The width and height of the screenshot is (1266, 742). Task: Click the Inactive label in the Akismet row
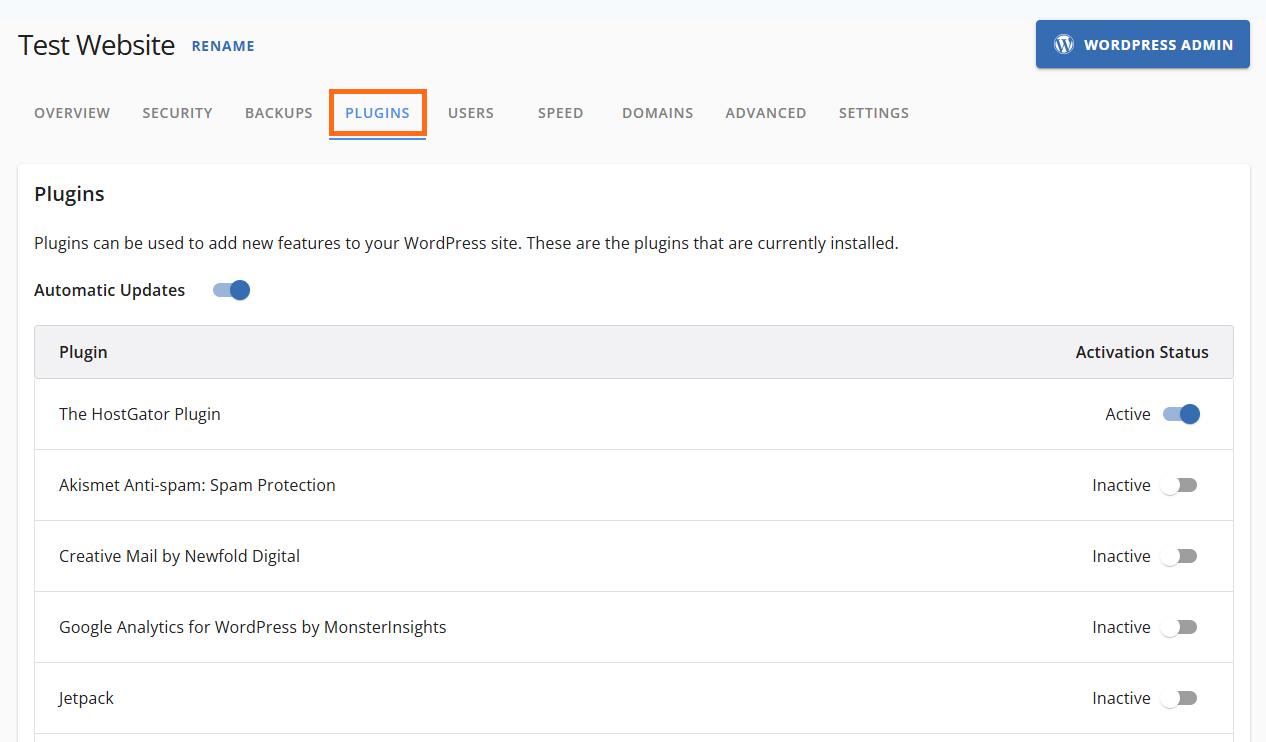pyautogui.click(x=1121, y=485)
